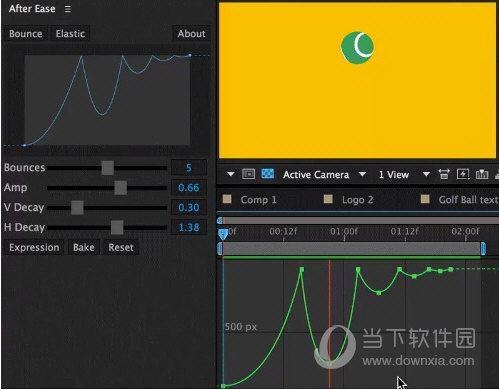The height and width of the screenshot is (390, 499).
Task: Click the After Ease bounce curve preview
Action: click(107, 100)
